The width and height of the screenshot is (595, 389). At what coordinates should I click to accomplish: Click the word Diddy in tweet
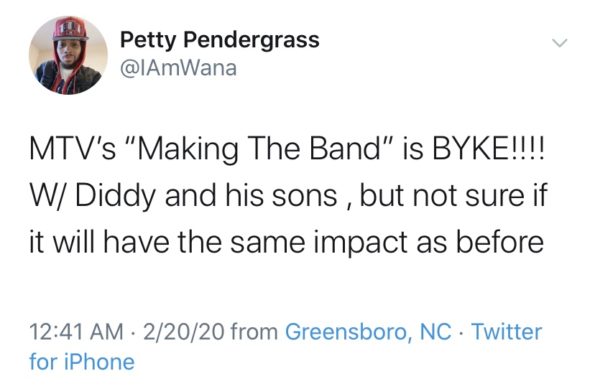(x=116, y=196)
